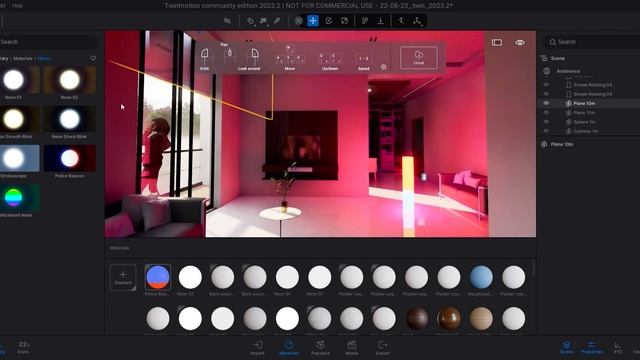Open the Import bottom tab
640x360 pixels.
(258, 348)
